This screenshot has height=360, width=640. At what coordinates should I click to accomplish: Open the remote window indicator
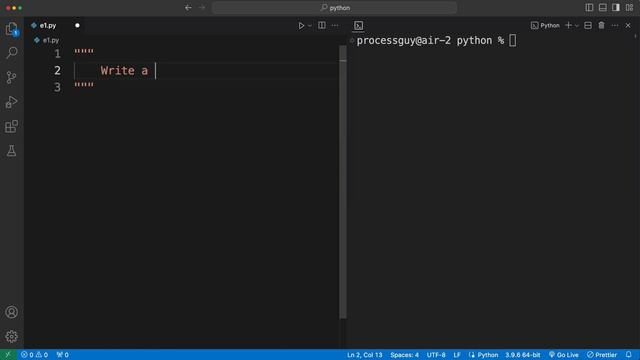(x=8, y=355)
